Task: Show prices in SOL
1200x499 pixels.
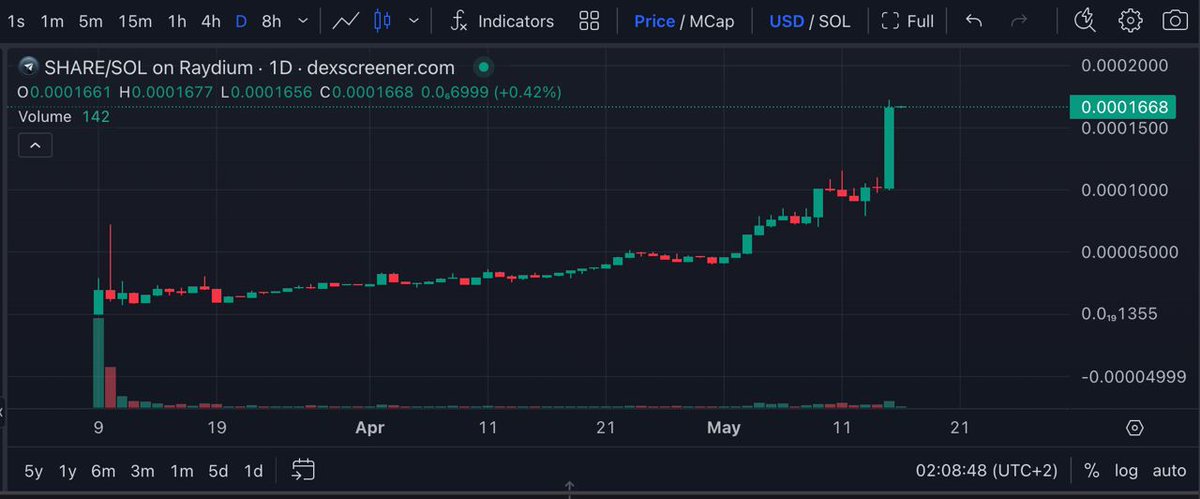Action: coord(834,21)
